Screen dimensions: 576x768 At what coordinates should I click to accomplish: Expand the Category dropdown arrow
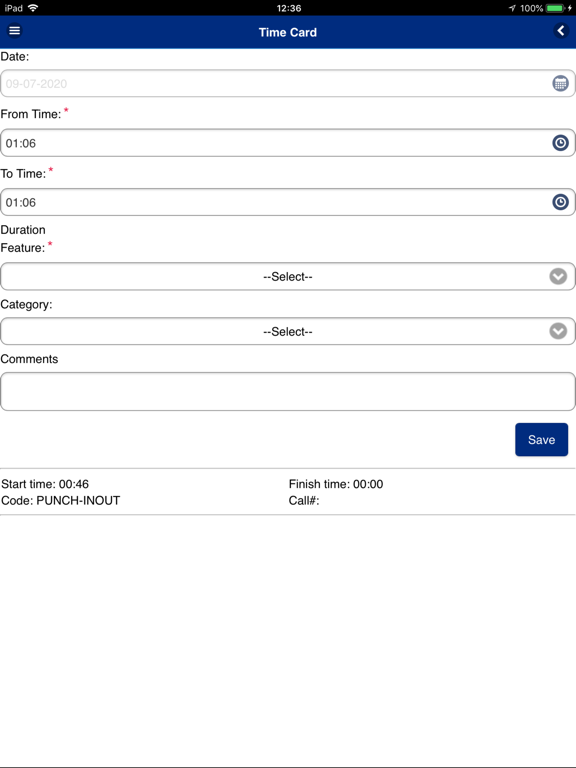click(558, 332)
